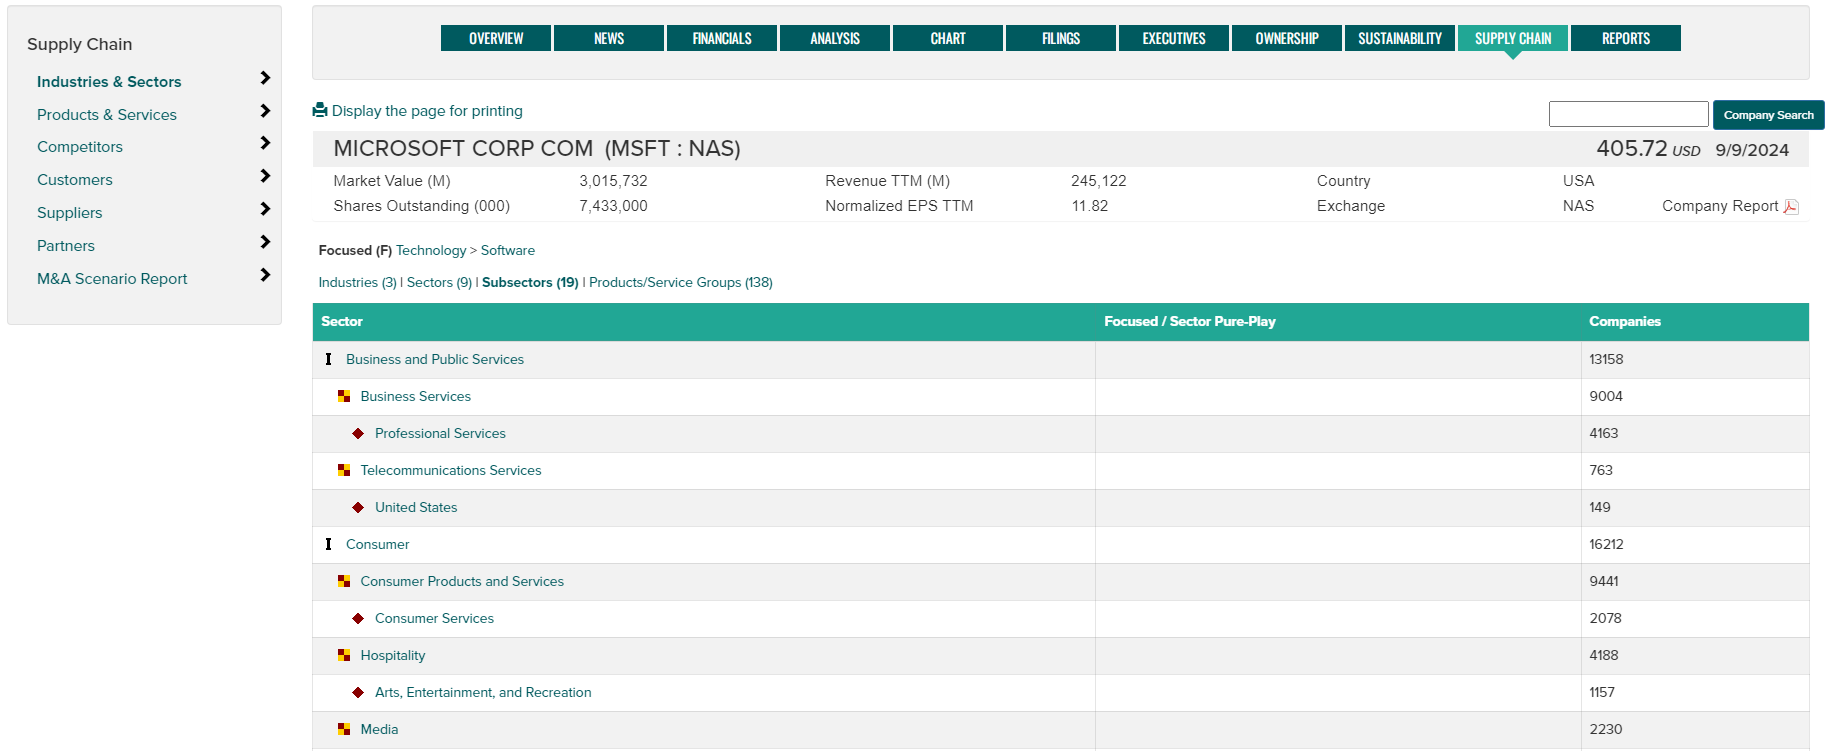Select the Supply Chain tab
Screen dimensions: 1838x751
[x=1513, y=38]
